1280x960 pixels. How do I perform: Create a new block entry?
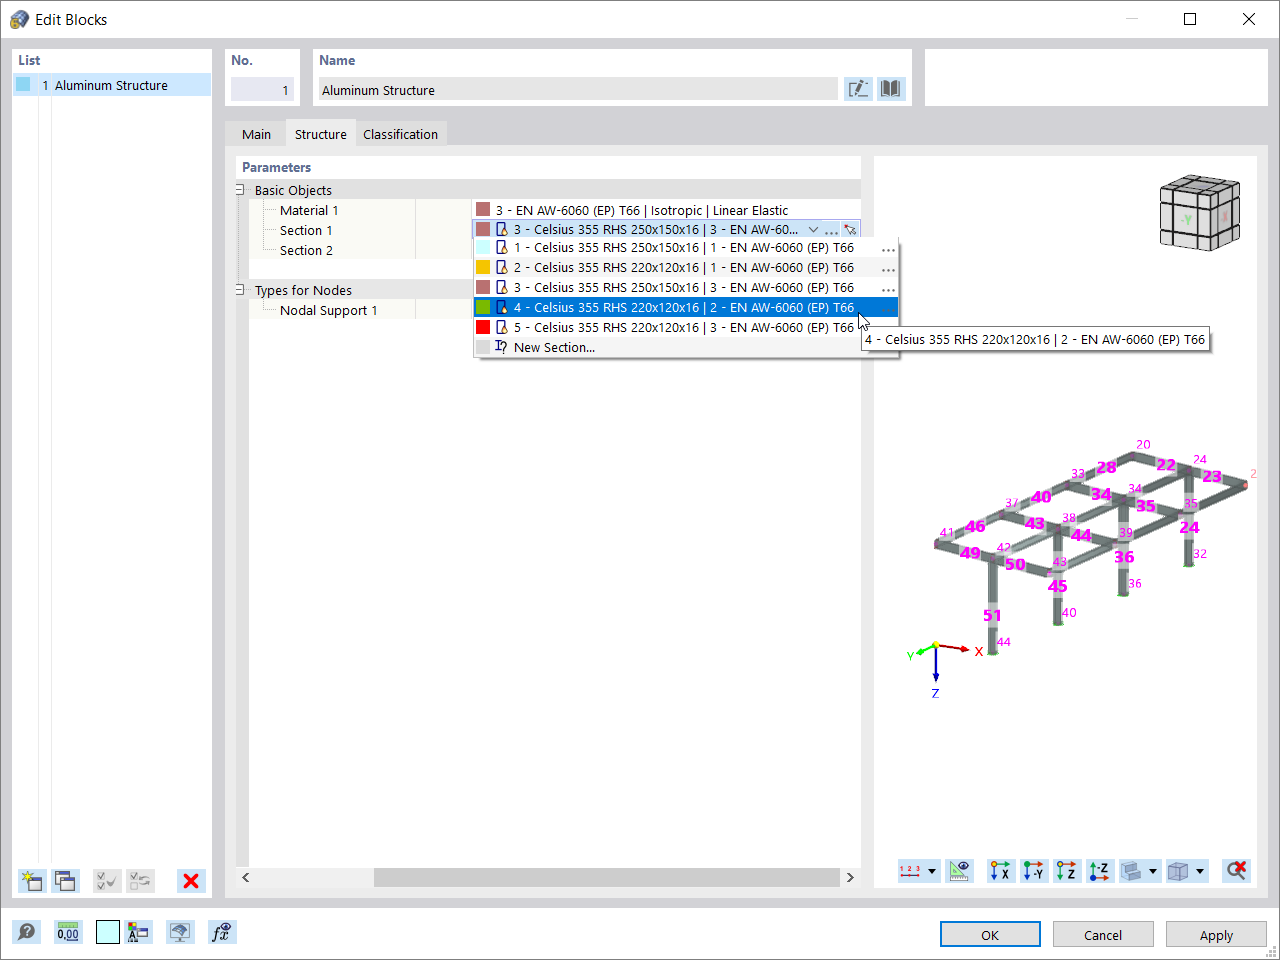[31, 881]
